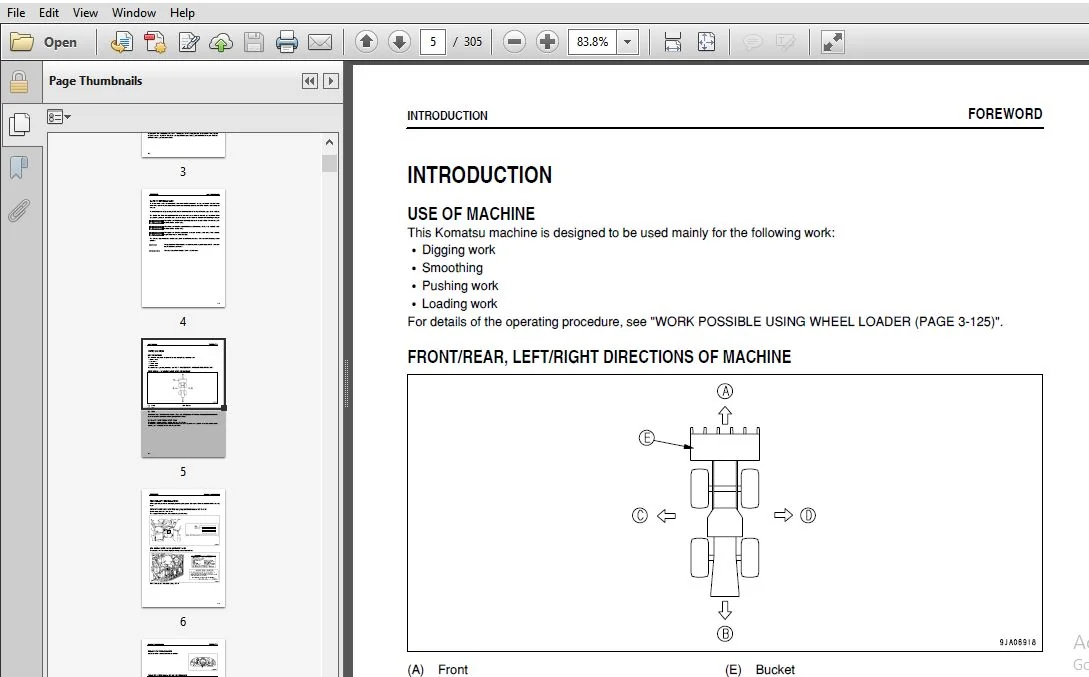
Task: Click the circled B label in diagram
Action: 724,633
